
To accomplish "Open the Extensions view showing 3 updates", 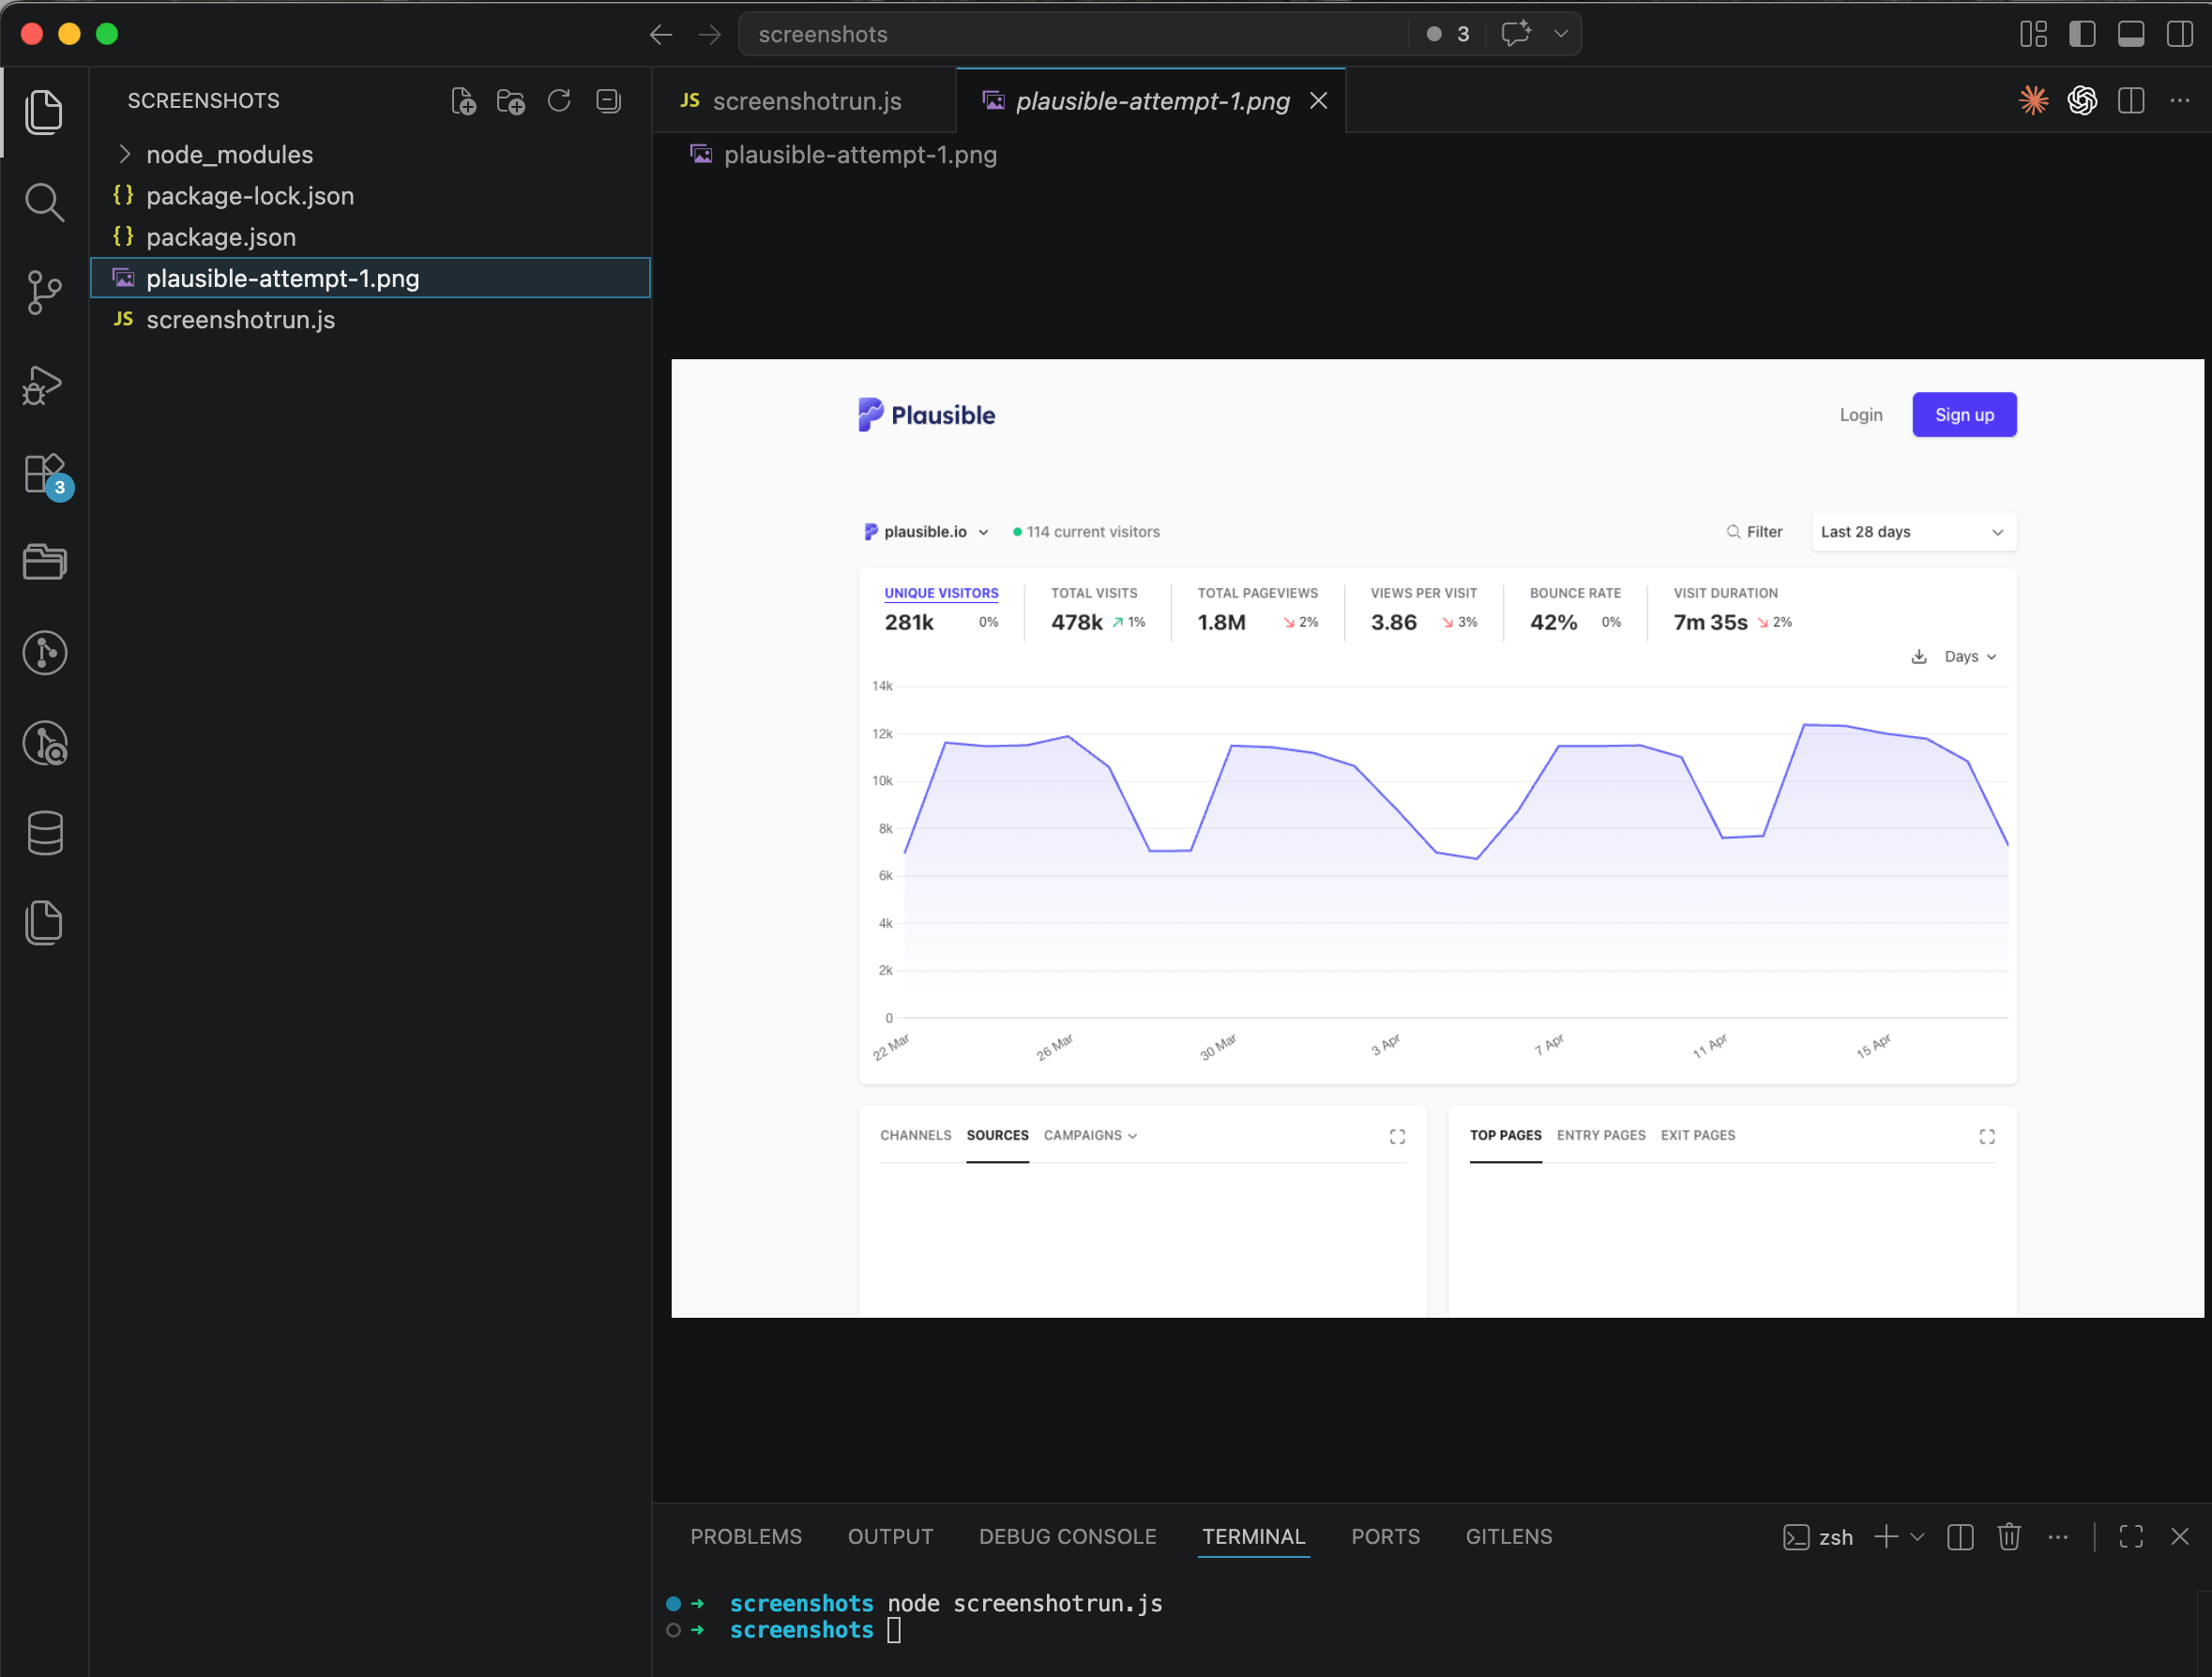I will pyautogui.click(x=45, y=475).
